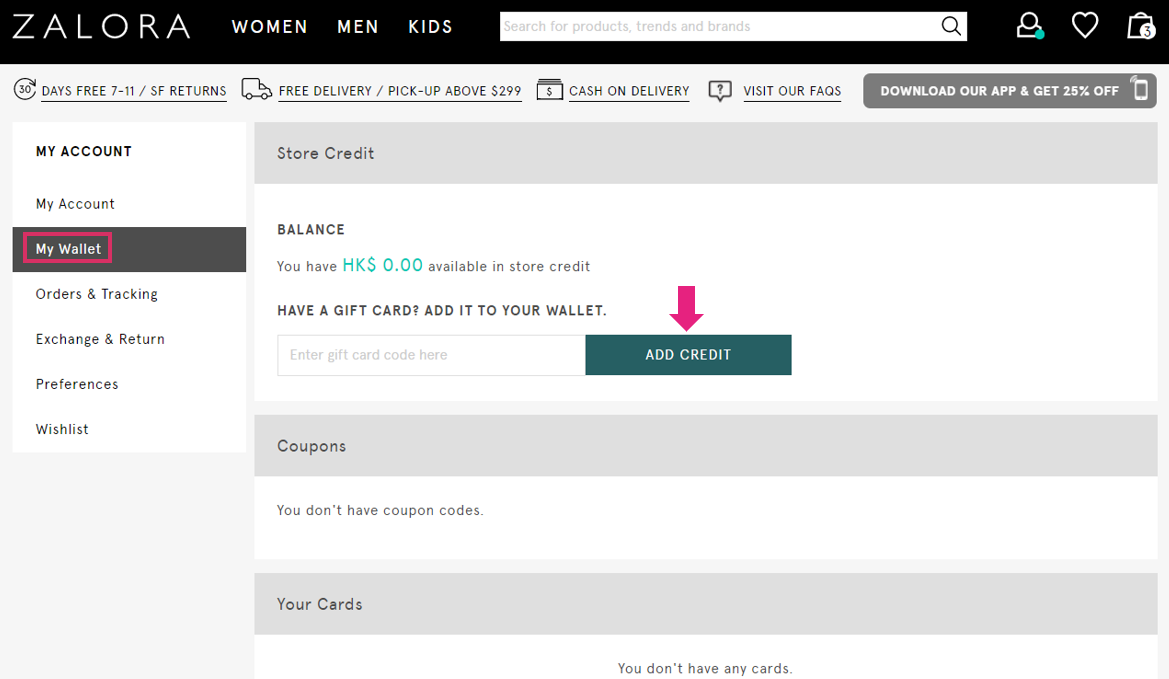Open the shopping cart icon showing 3 items
Viewport: 1169px width, 679px height.
tap(1139, 26)
